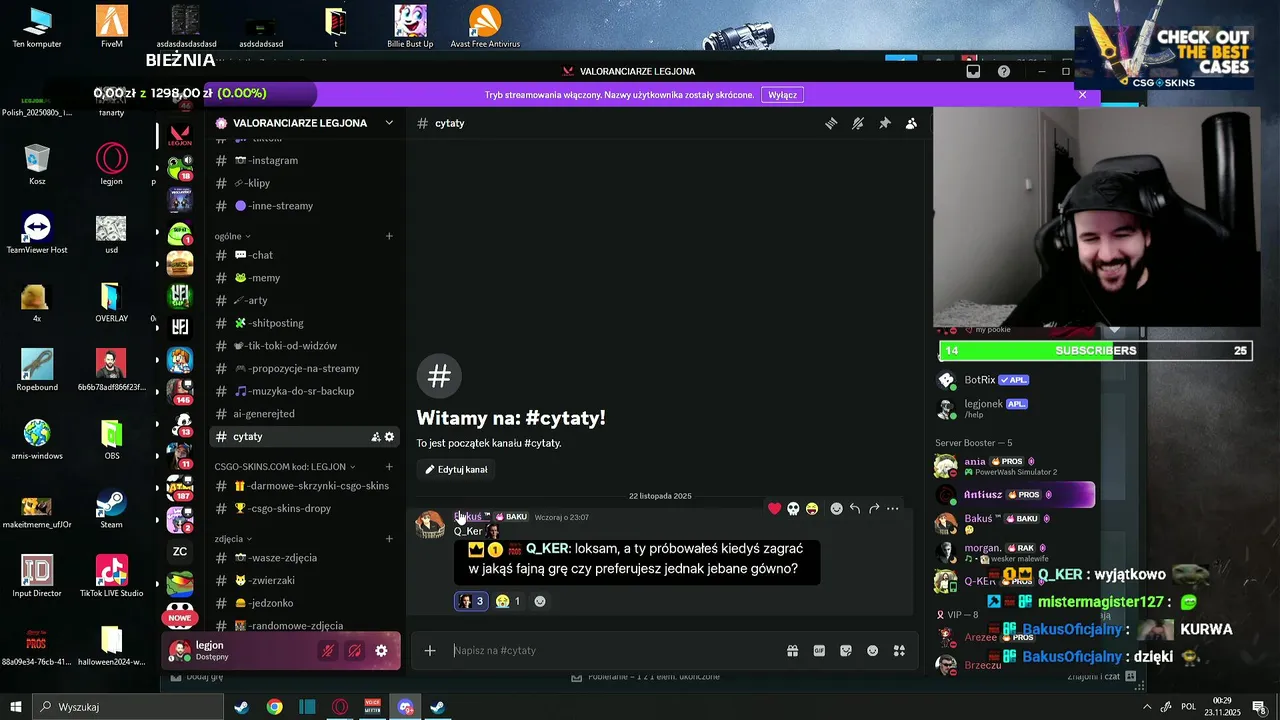Open -instagram channel

point(305,160)
